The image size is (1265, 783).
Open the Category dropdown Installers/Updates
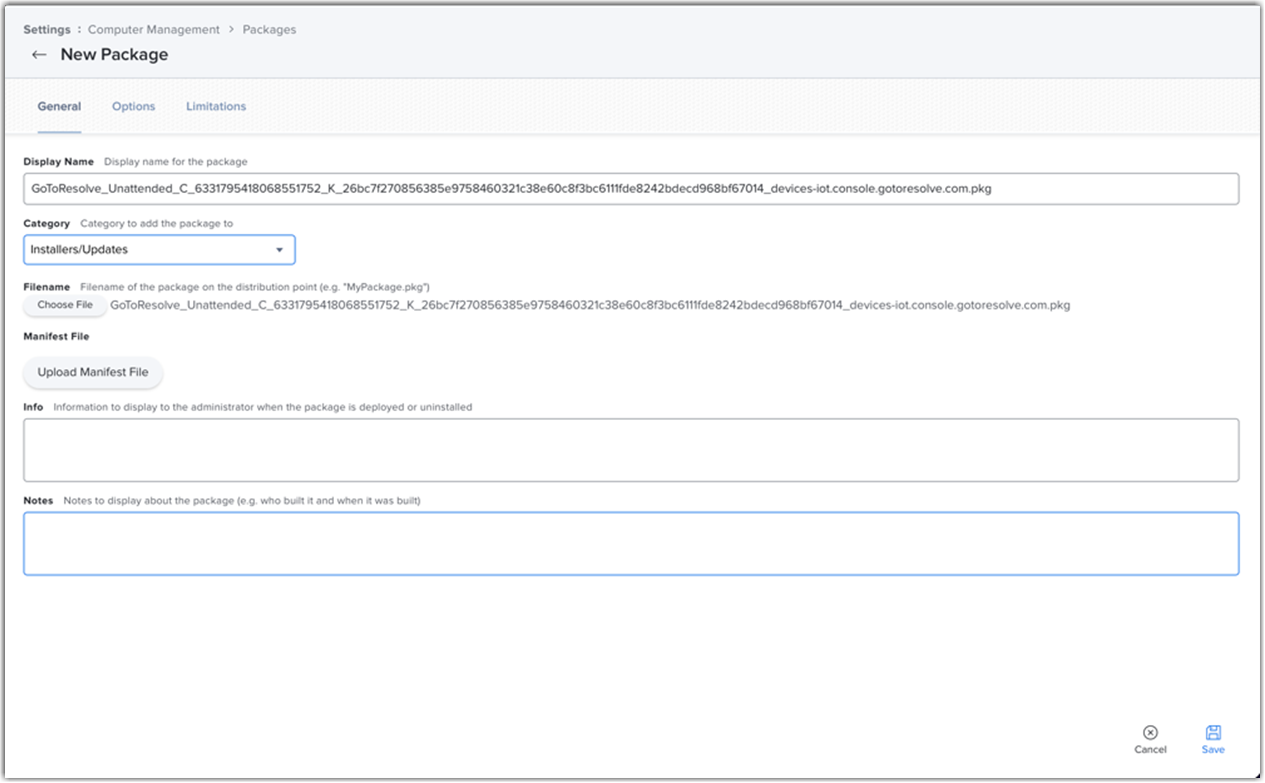pyautogui.click(x=159, y=249)
